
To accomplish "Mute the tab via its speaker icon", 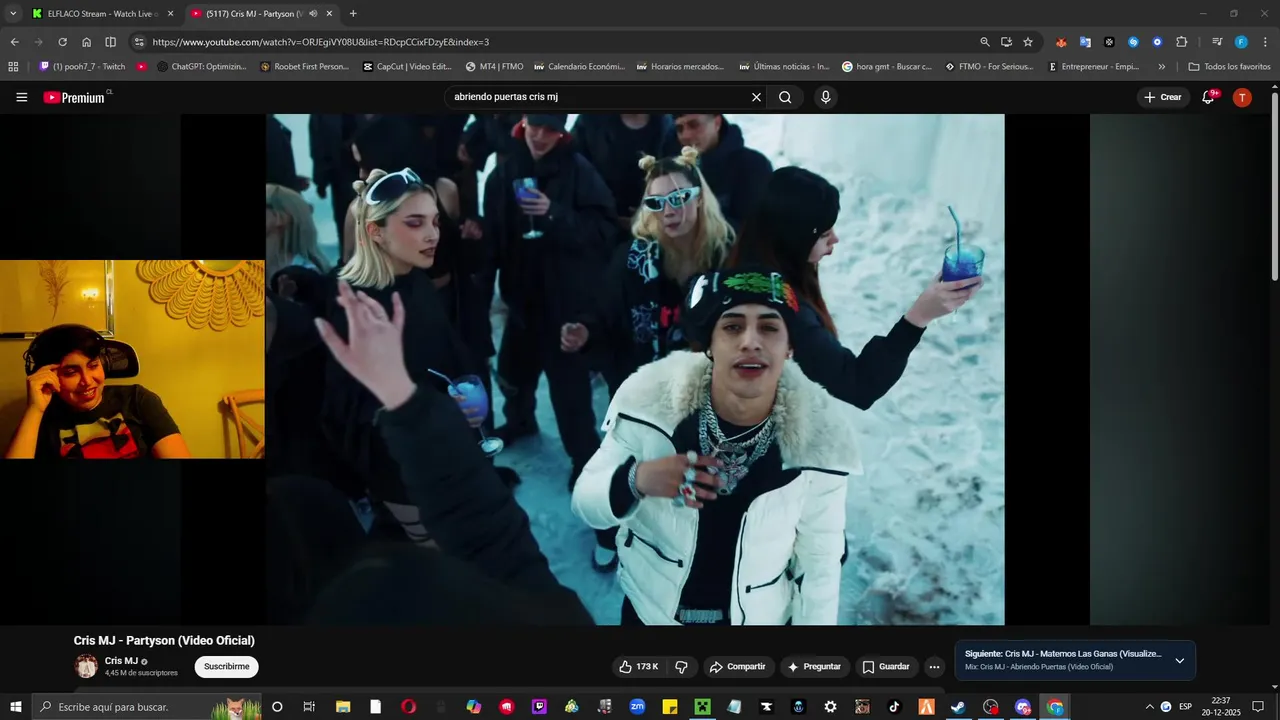I will pos(313,14).
